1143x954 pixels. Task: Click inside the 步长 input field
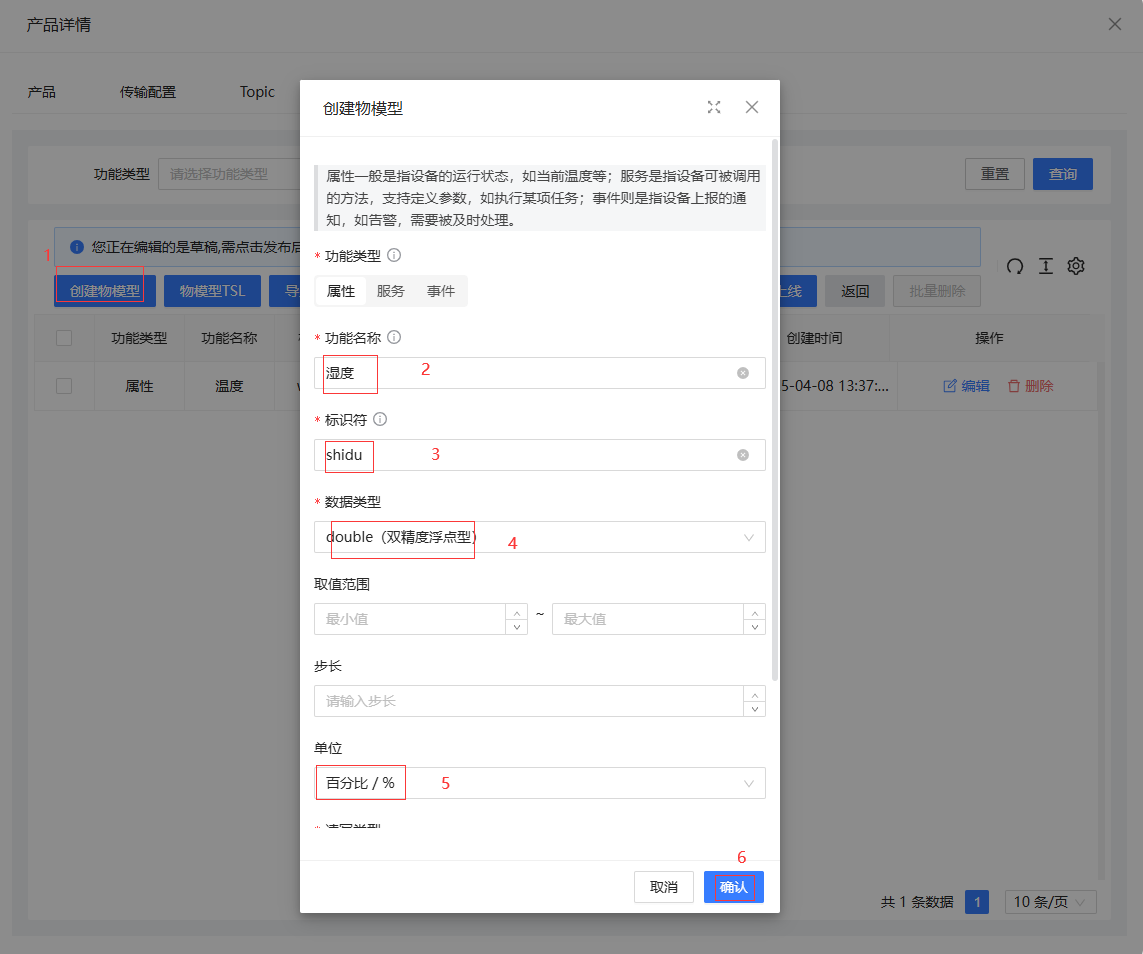click(x=528, y=701)
